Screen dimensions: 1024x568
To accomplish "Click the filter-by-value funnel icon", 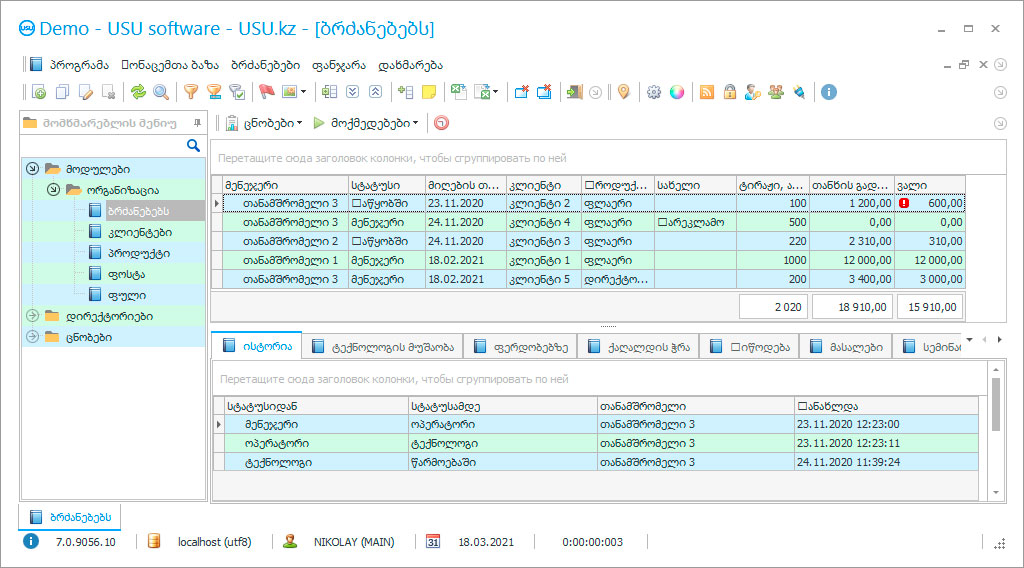I will click(214, 92).
